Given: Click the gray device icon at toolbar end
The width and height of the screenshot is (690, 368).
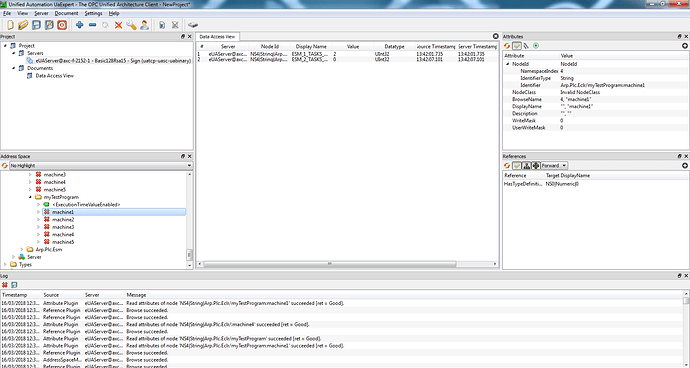Looking at the screenshot, I should (x=193, y=25).
